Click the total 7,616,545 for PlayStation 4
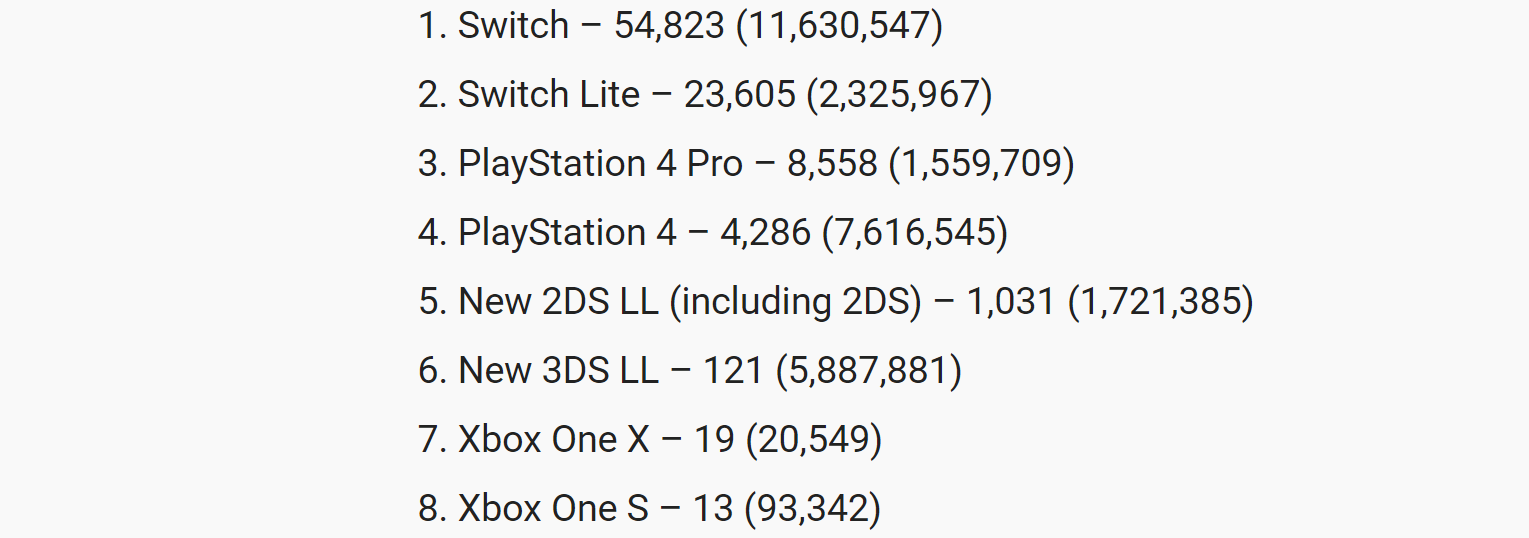The height and width of the screenshot is (538, 1529). (x=915, y=234)
